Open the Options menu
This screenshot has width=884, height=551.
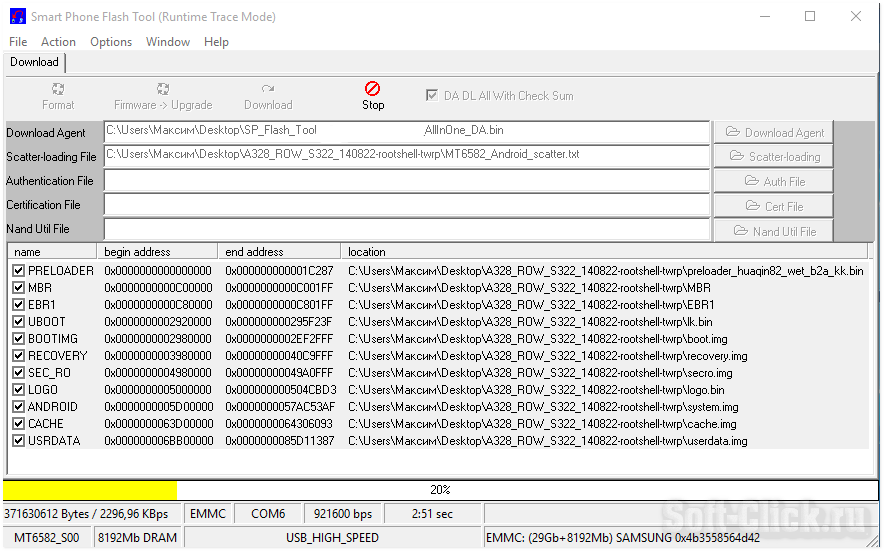[x=111, y=42]
